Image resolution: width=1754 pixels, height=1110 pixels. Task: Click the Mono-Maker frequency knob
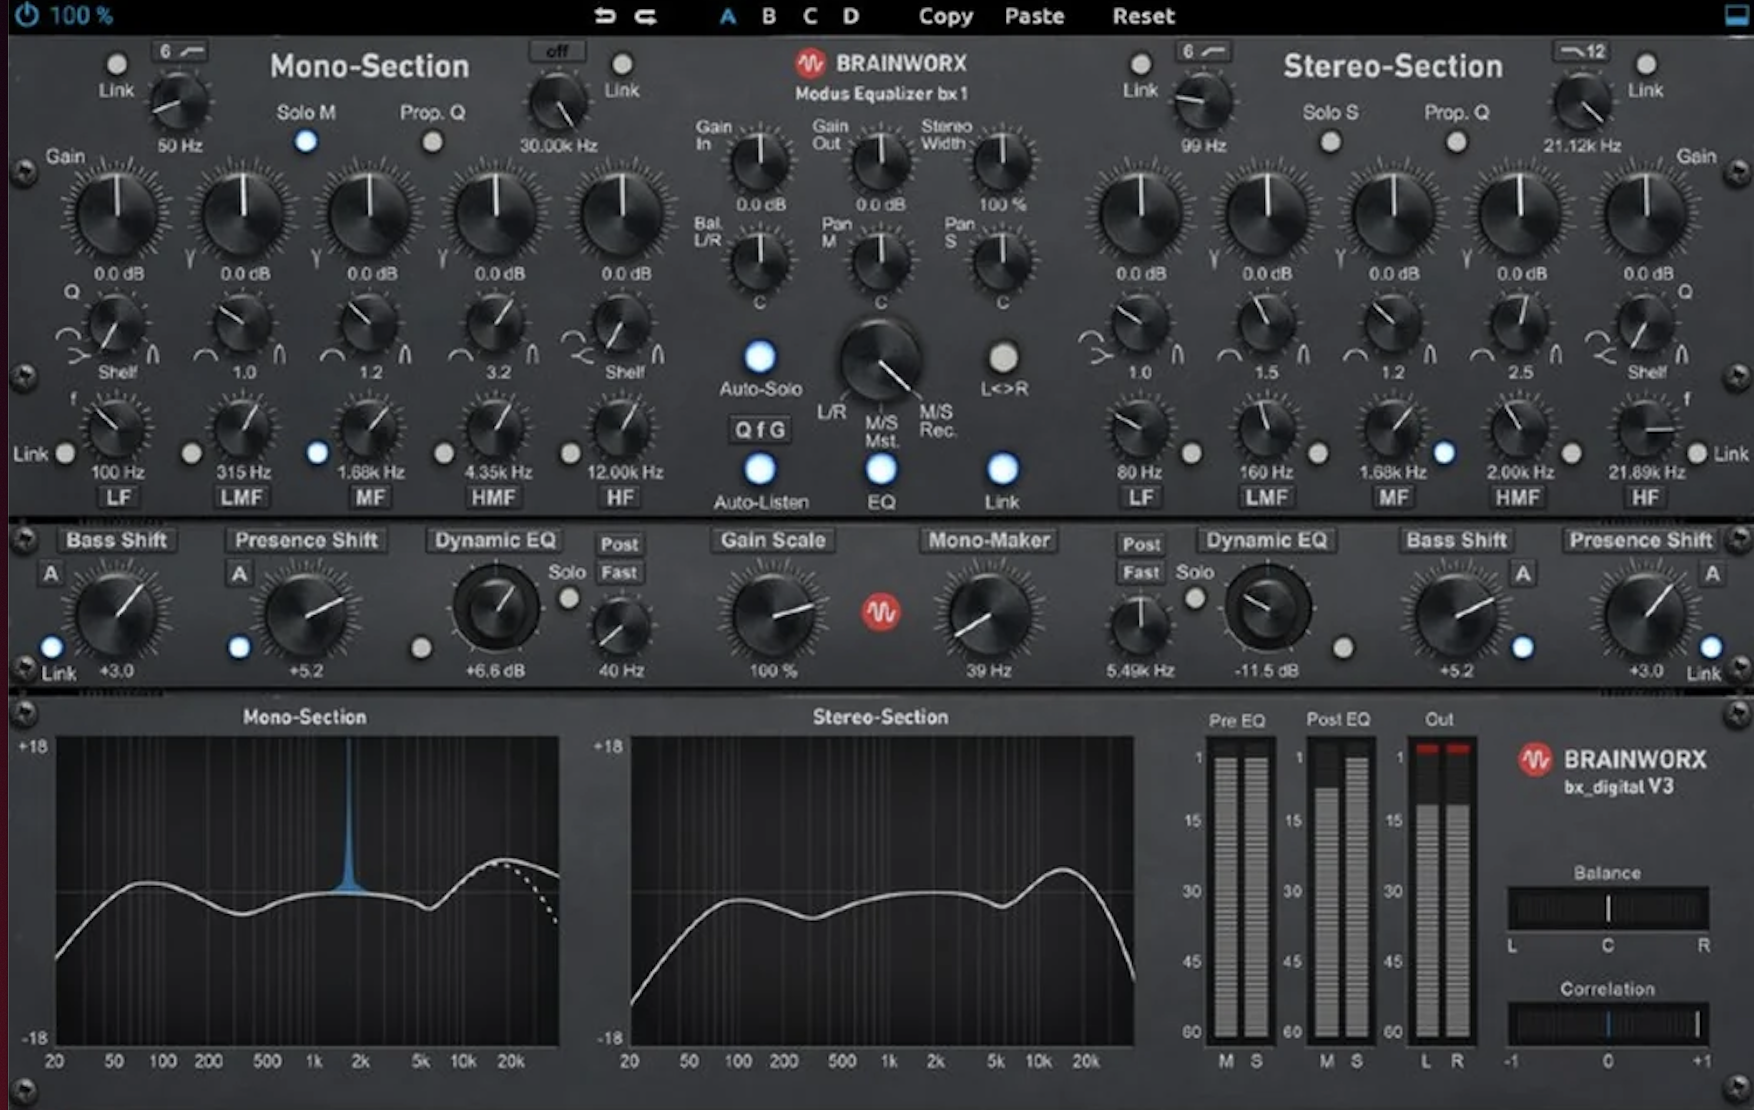(989, 614)
